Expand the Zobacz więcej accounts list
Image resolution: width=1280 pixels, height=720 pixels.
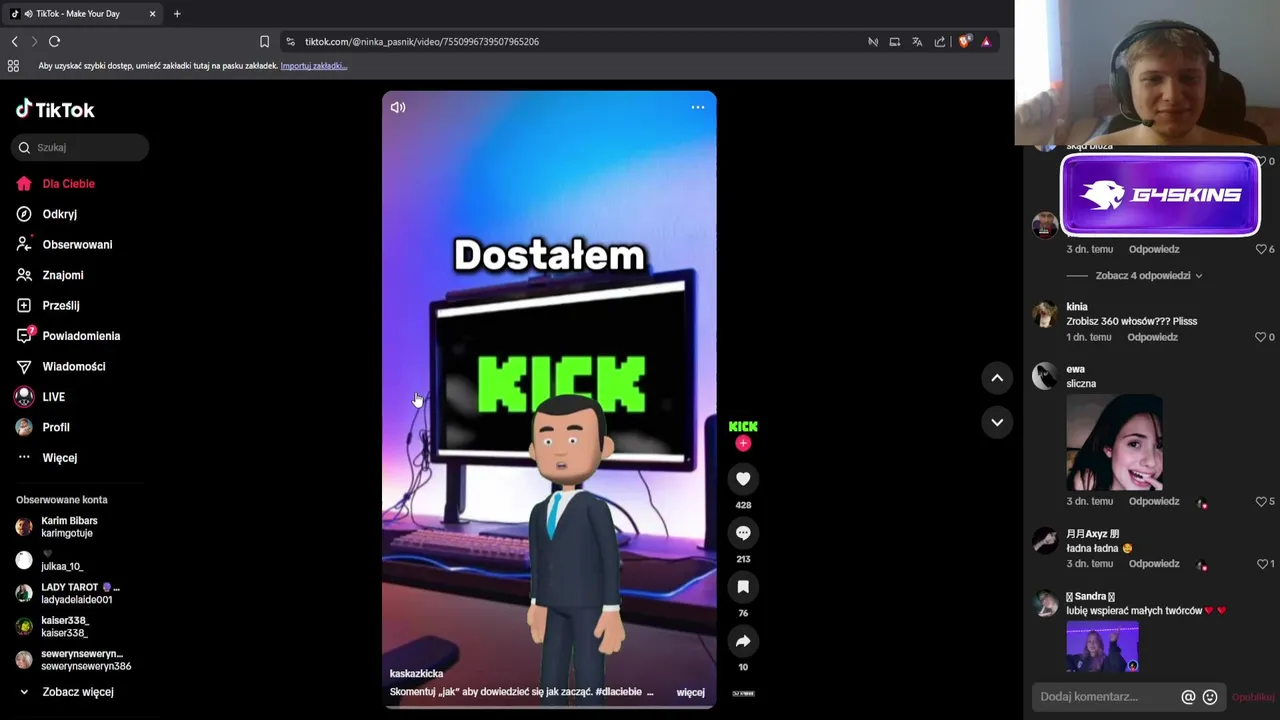coord(77,692)
